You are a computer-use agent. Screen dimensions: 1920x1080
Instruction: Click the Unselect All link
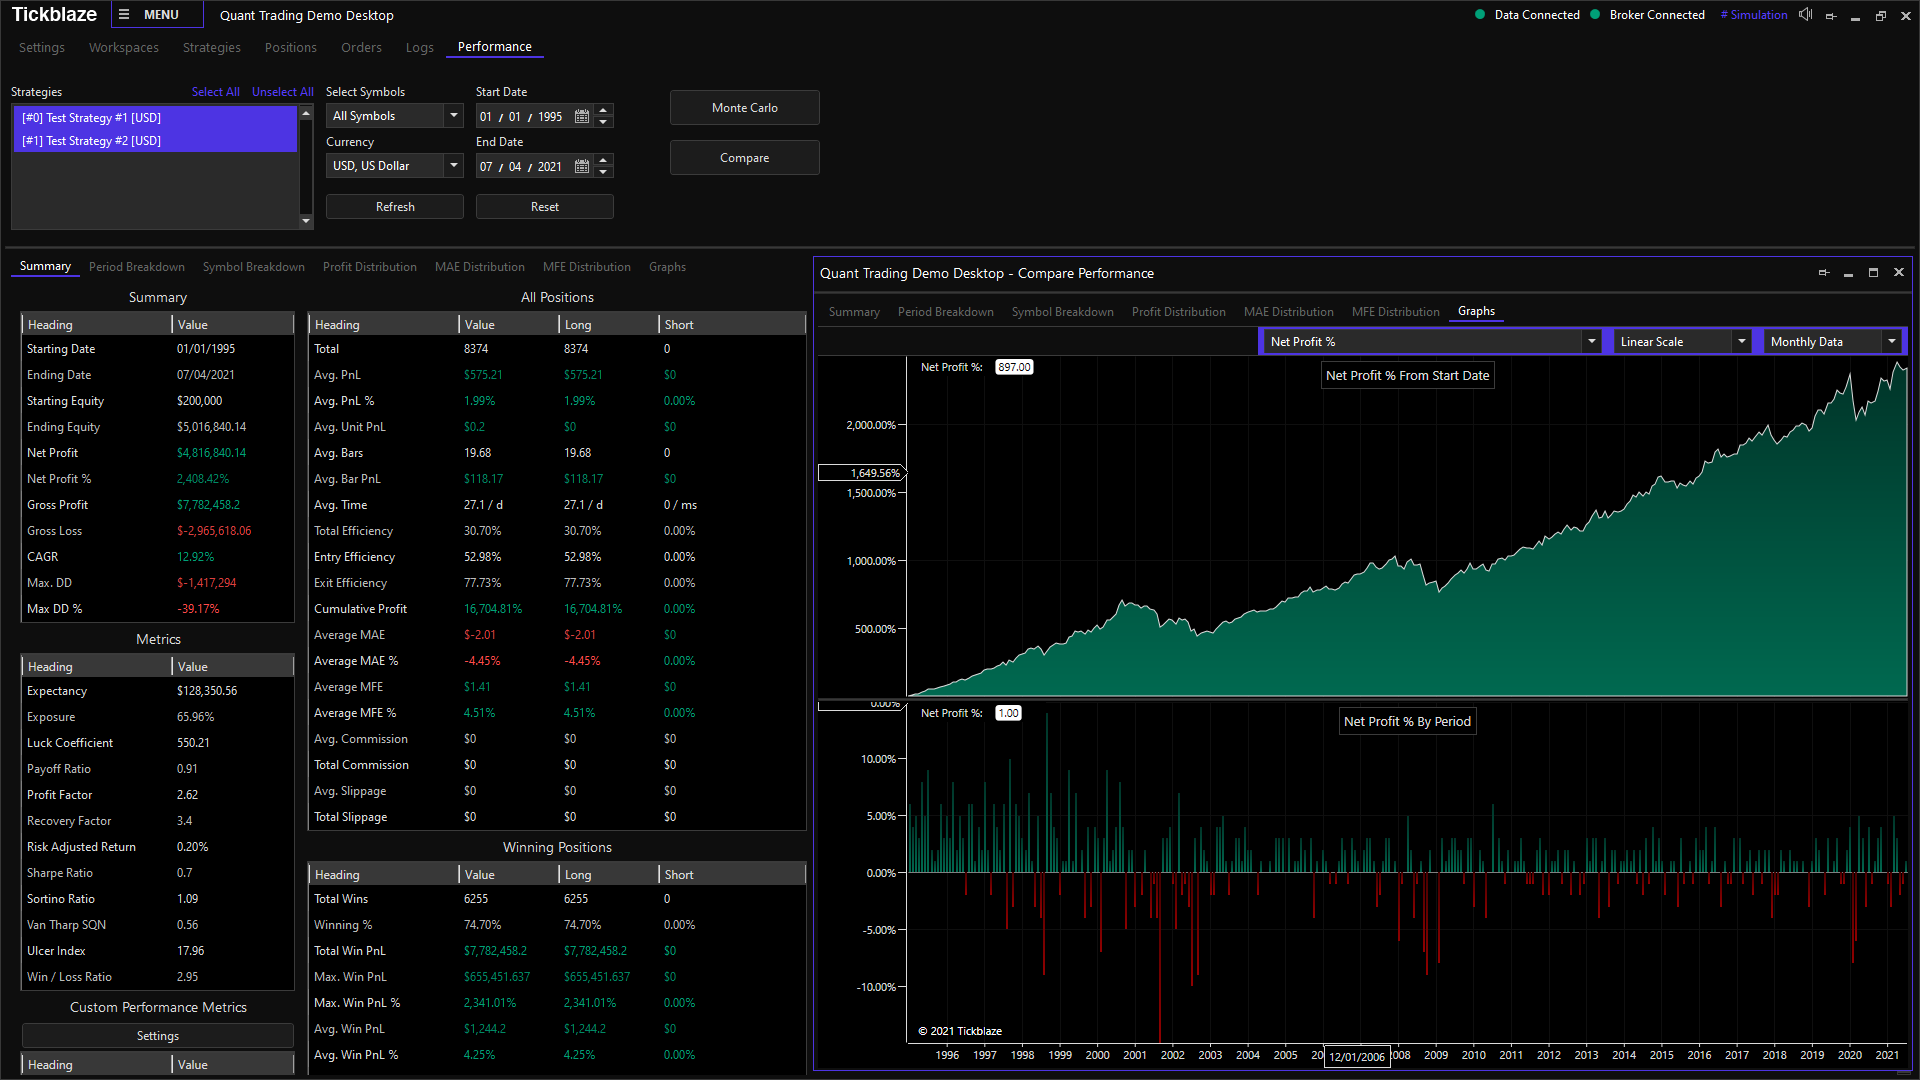pyautogui.click(x=282, y=92)
